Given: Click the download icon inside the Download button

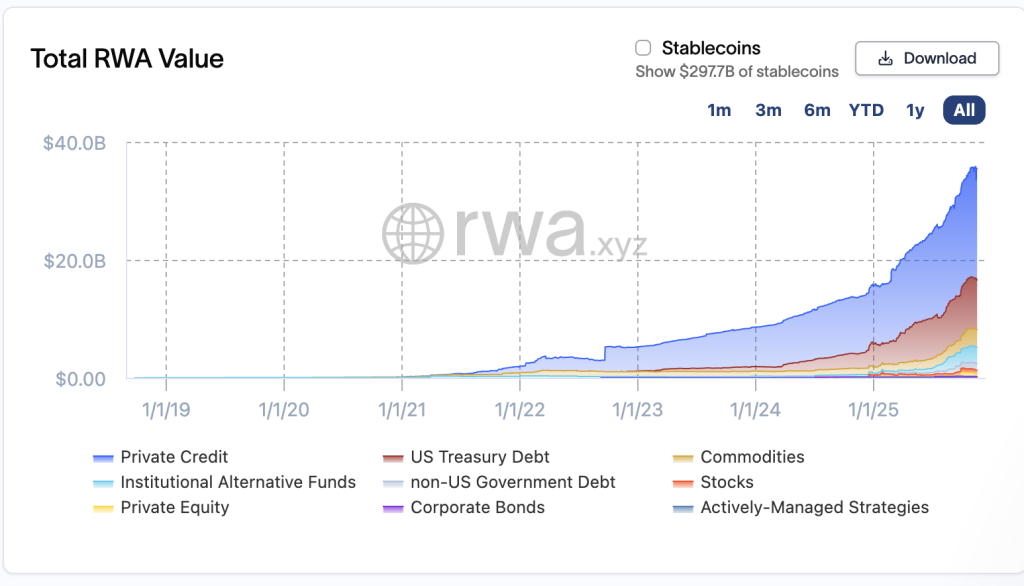Looking at the screenshot, I should click(x=884, y=58).
